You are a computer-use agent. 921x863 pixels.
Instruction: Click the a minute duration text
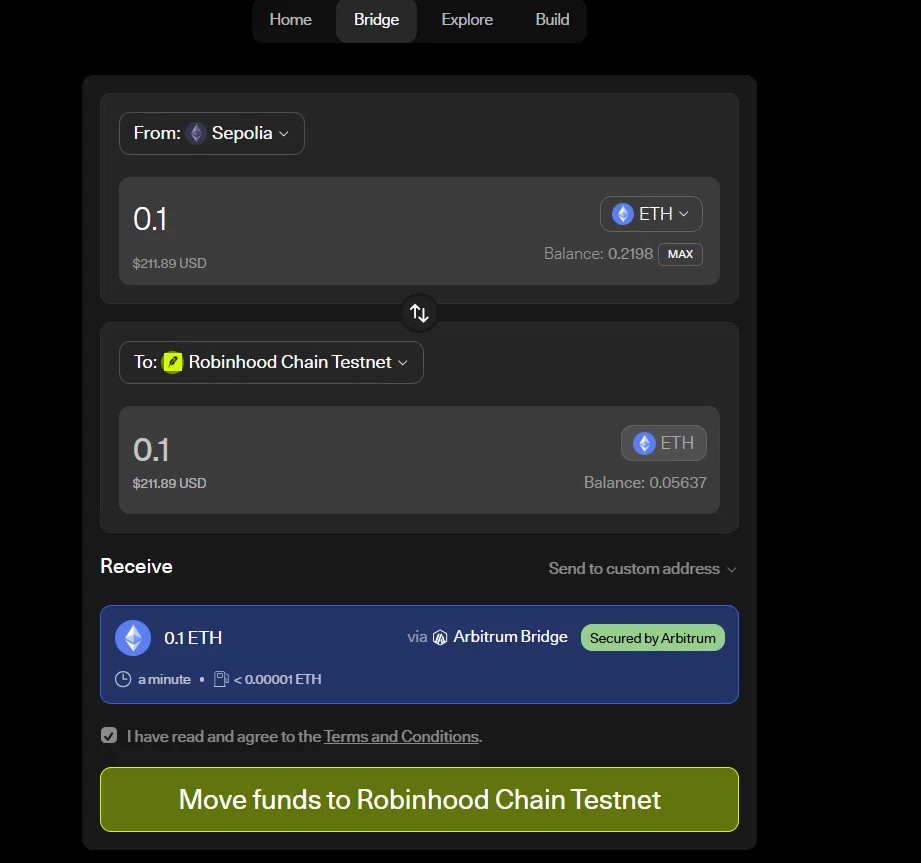pyautogui.click(x=164, y=680)
